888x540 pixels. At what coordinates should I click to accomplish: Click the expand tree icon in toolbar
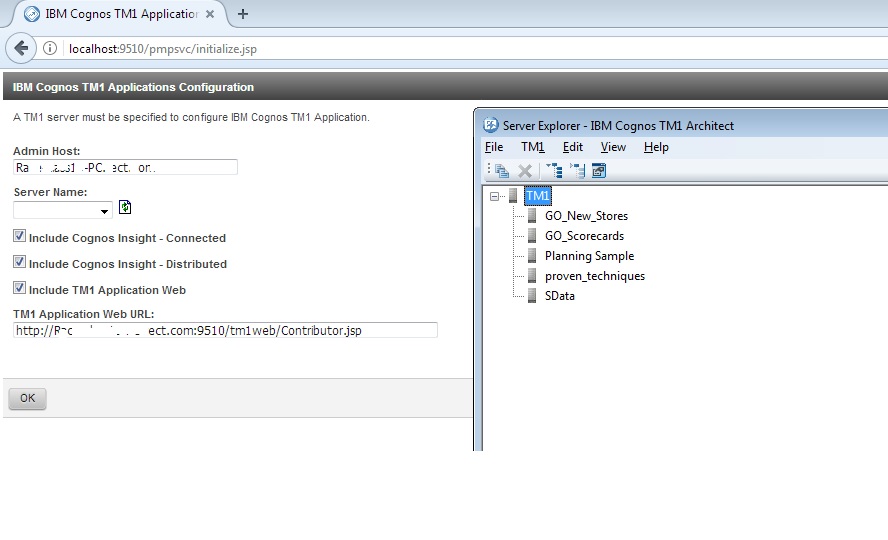(x=554, y=171)
